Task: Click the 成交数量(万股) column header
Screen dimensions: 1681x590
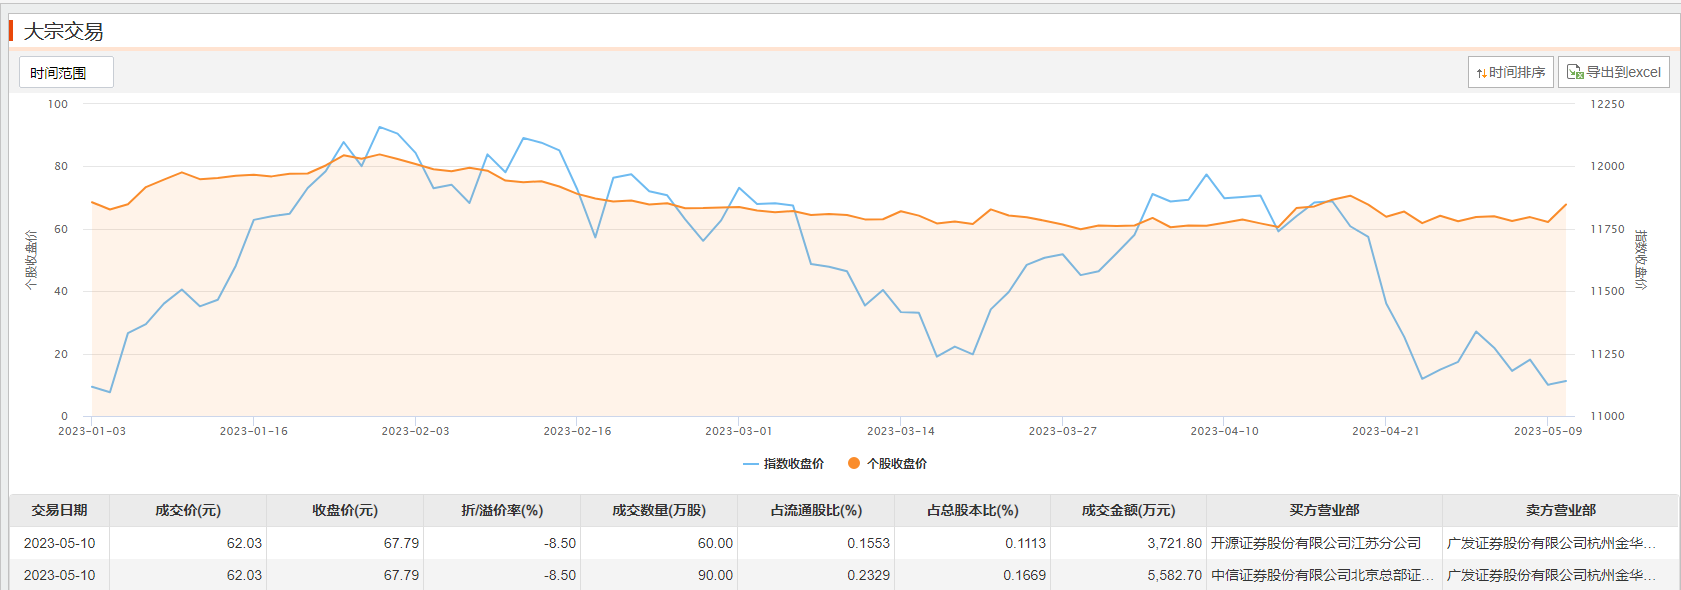Action: [x=659, y=510]
